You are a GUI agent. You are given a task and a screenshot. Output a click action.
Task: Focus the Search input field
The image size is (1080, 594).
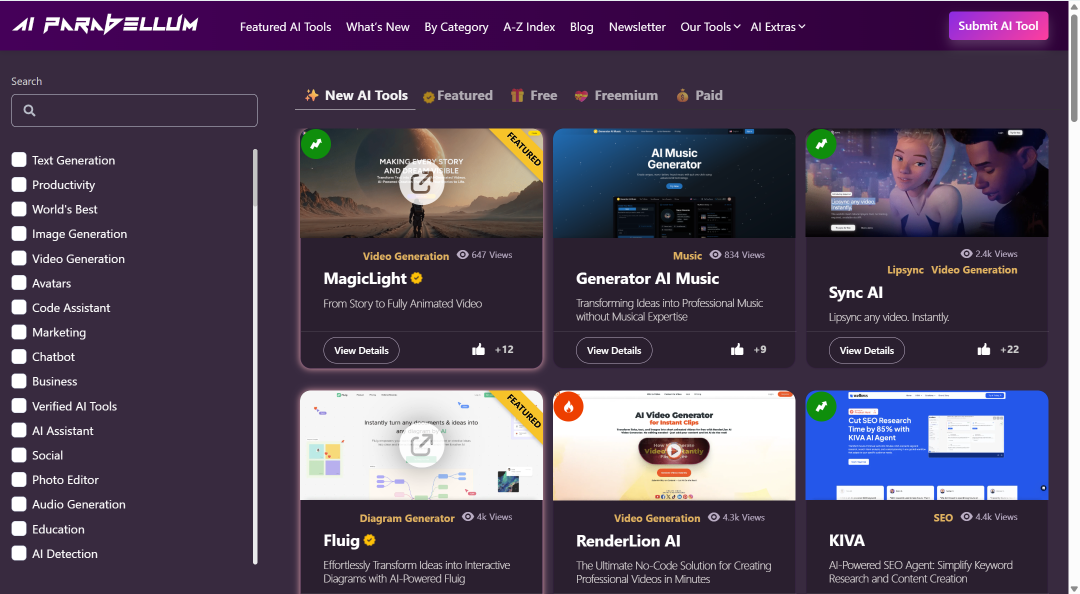click(x=134, y=110)
